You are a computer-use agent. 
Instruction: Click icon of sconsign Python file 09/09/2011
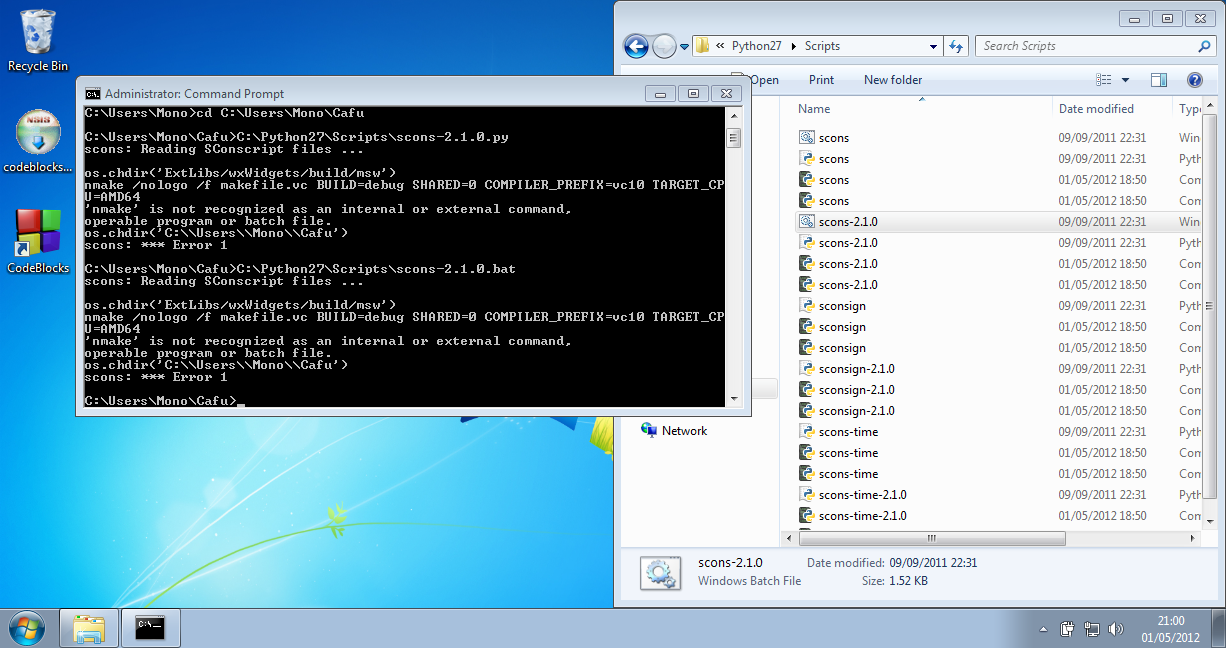[x=807, y=306]
